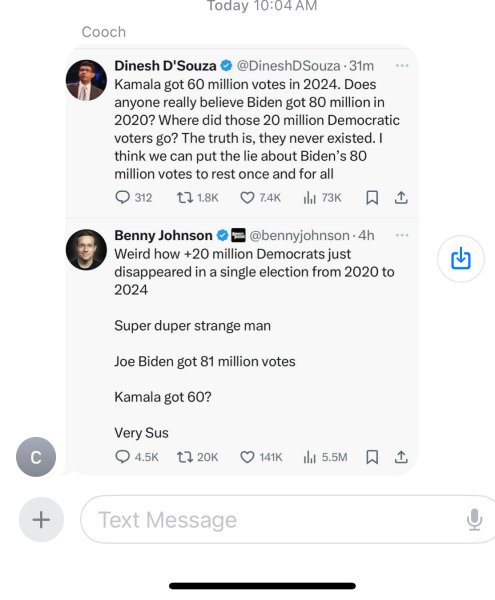Tap the retweet icon showing 1.8K

pyautogui.click(x=184, y=197)
